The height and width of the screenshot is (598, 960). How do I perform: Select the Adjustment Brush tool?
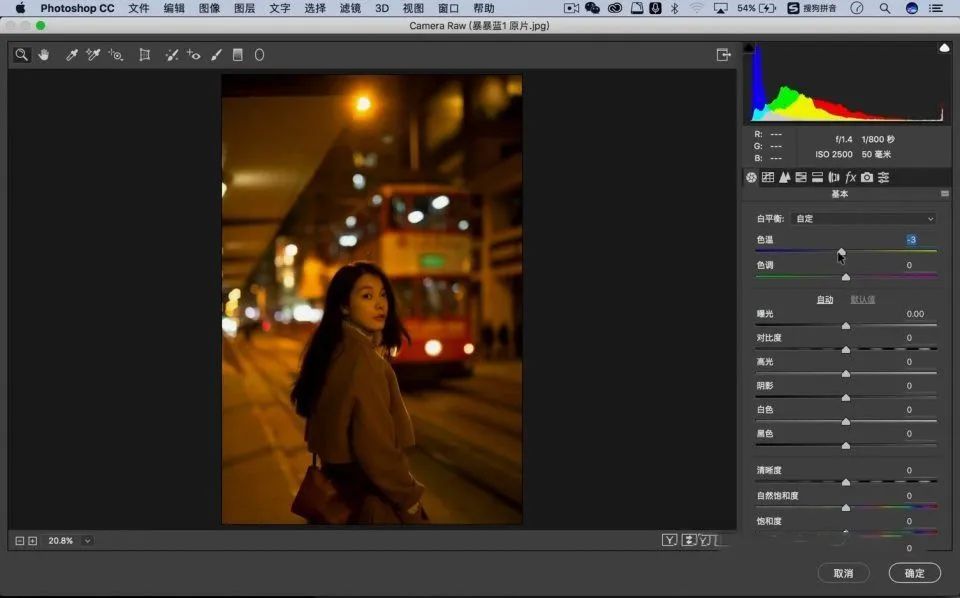click(215, 55)
